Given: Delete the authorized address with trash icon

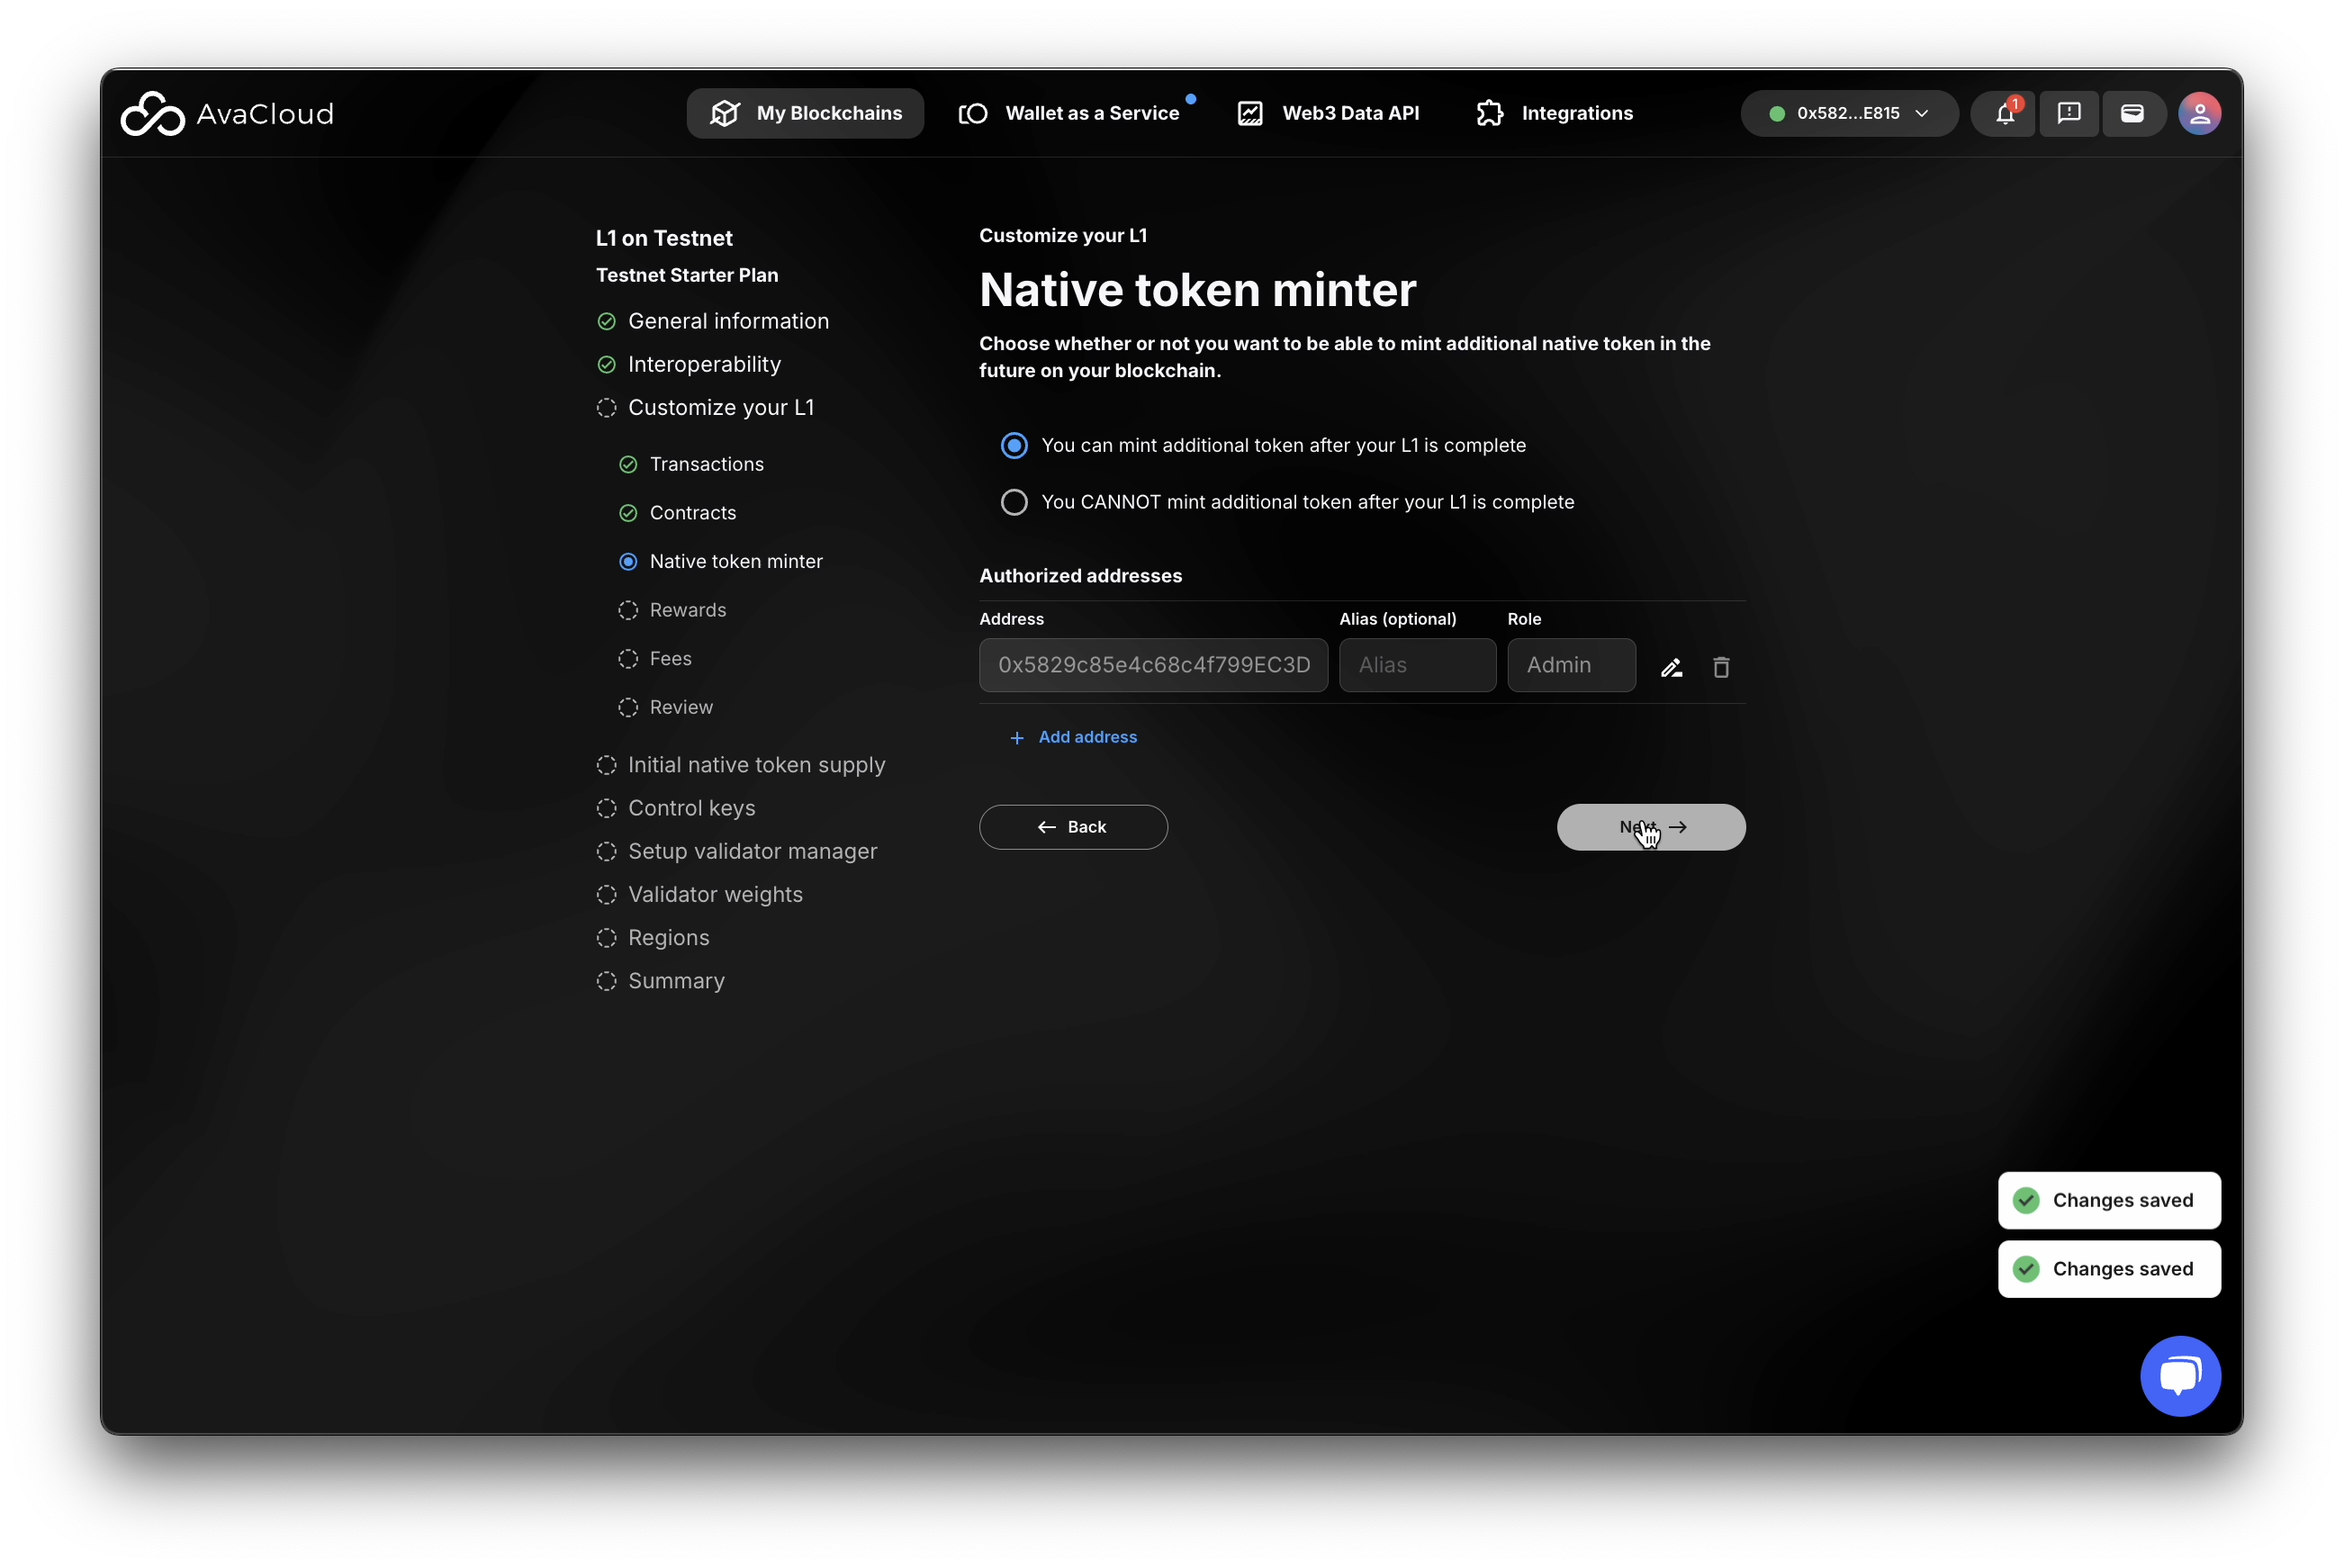Looking at the screenshot, I should click(1720, 667).
